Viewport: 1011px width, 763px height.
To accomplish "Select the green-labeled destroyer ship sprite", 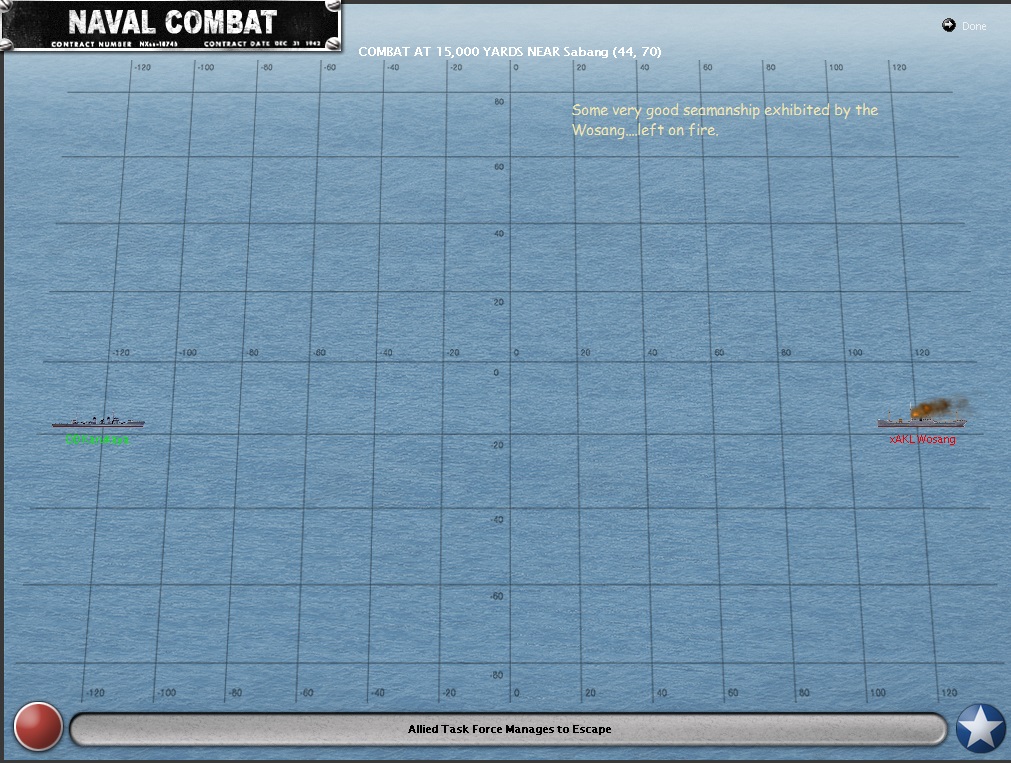I will tap(98, 421).
